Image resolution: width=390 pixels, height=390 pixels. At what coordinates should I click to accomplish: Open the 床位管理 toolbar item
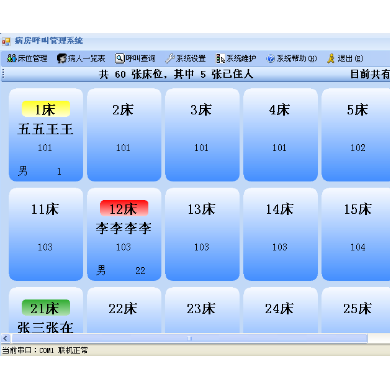coord(27,59)
